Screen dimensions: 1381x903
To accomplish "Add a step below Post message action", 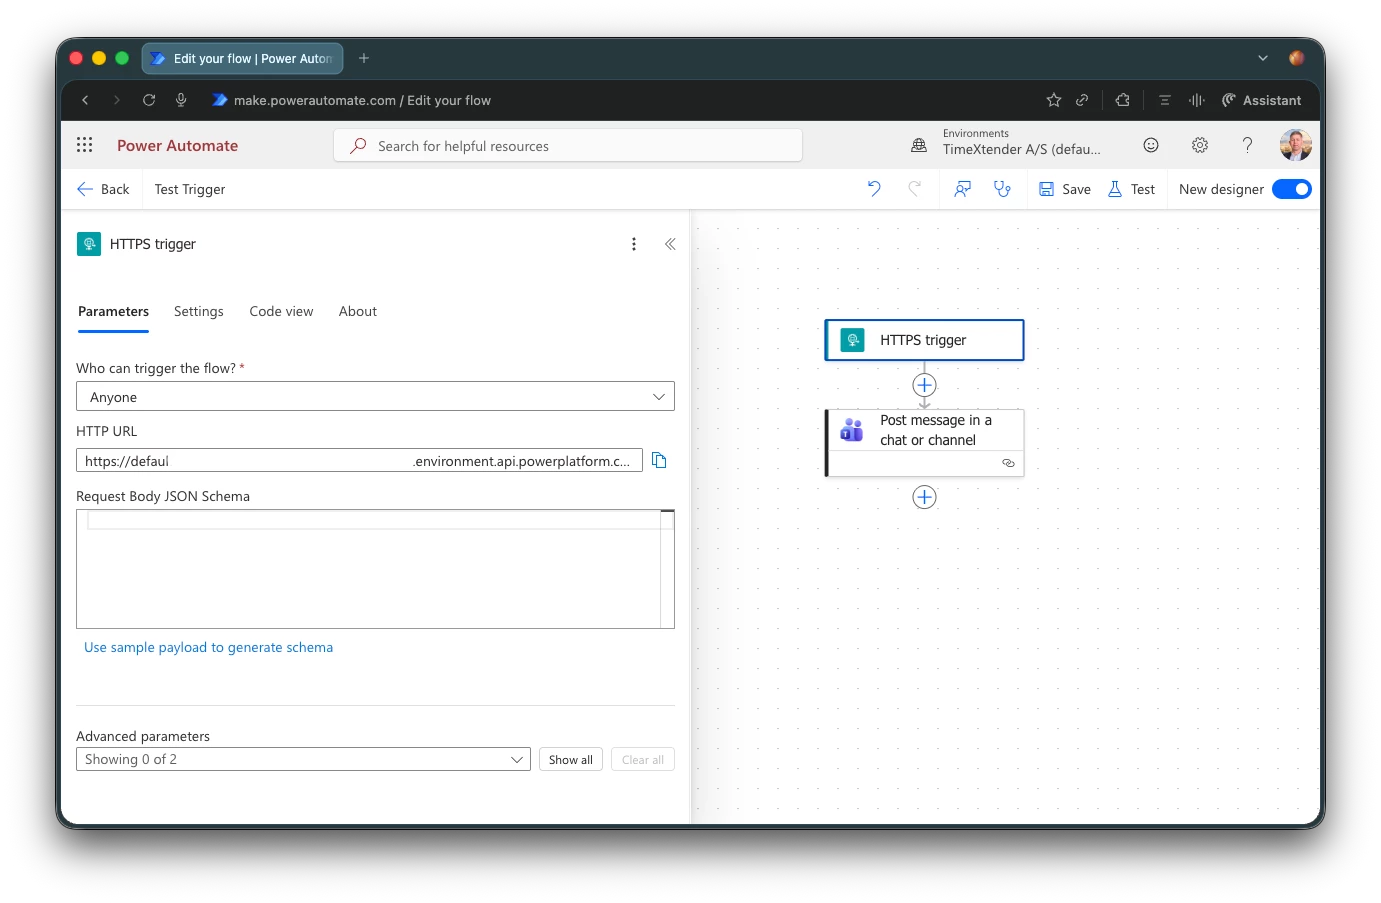I will click(924, 497).
